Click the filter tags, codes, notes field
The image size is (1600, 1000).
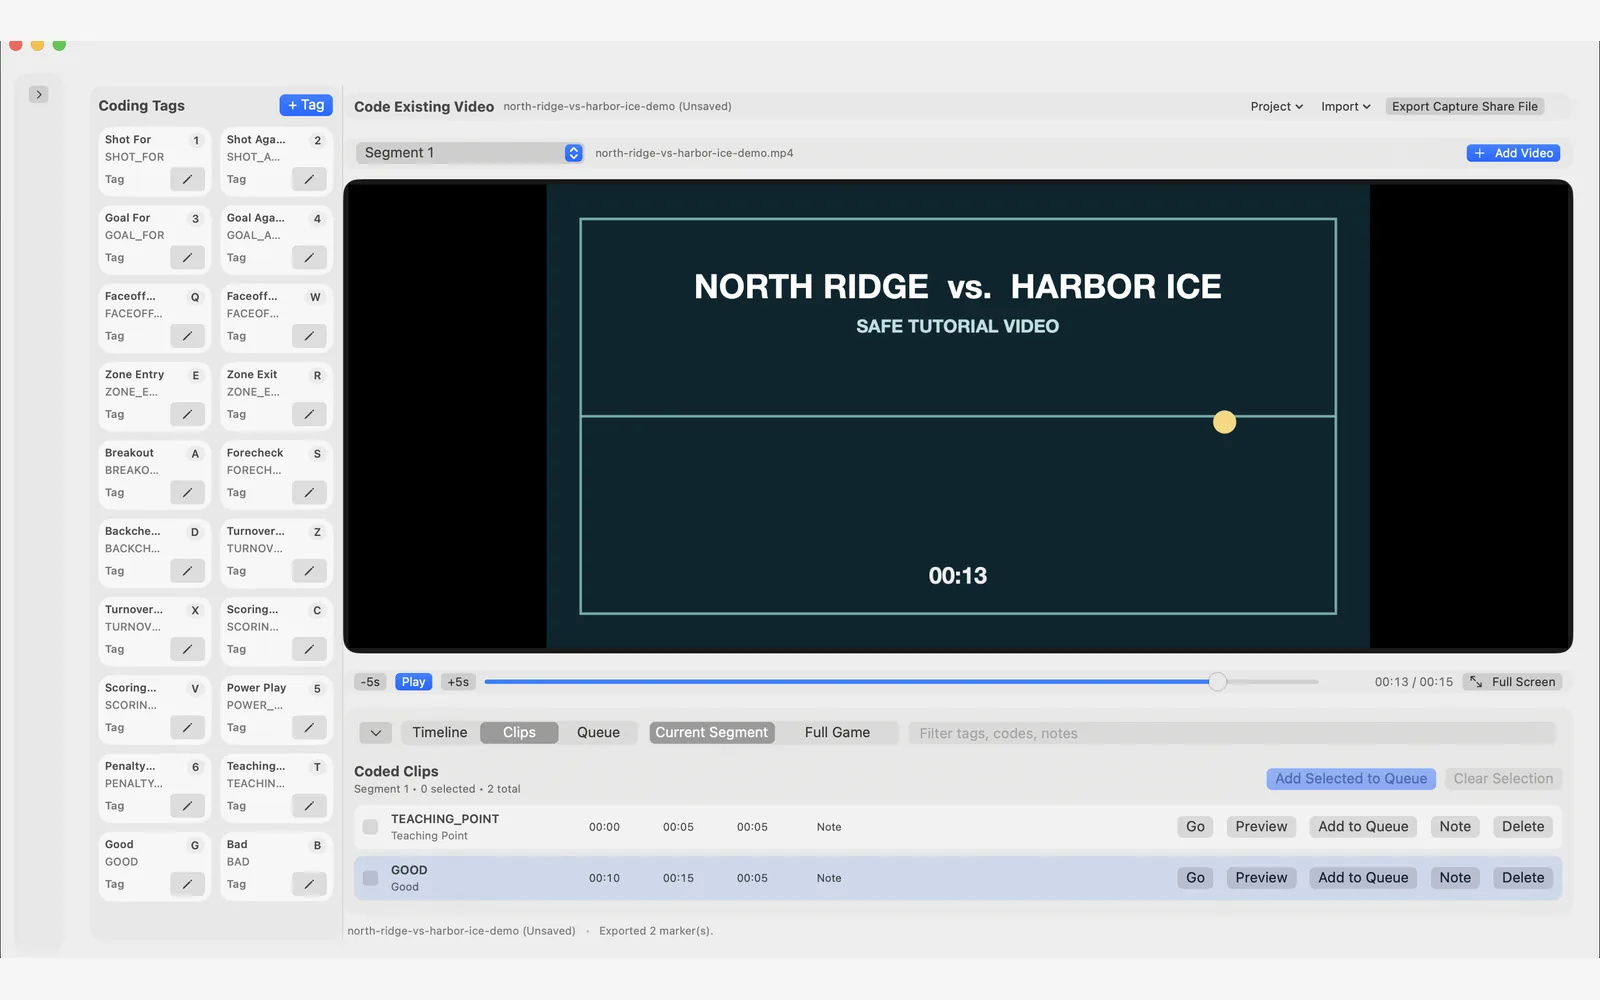click(1232, 733)
